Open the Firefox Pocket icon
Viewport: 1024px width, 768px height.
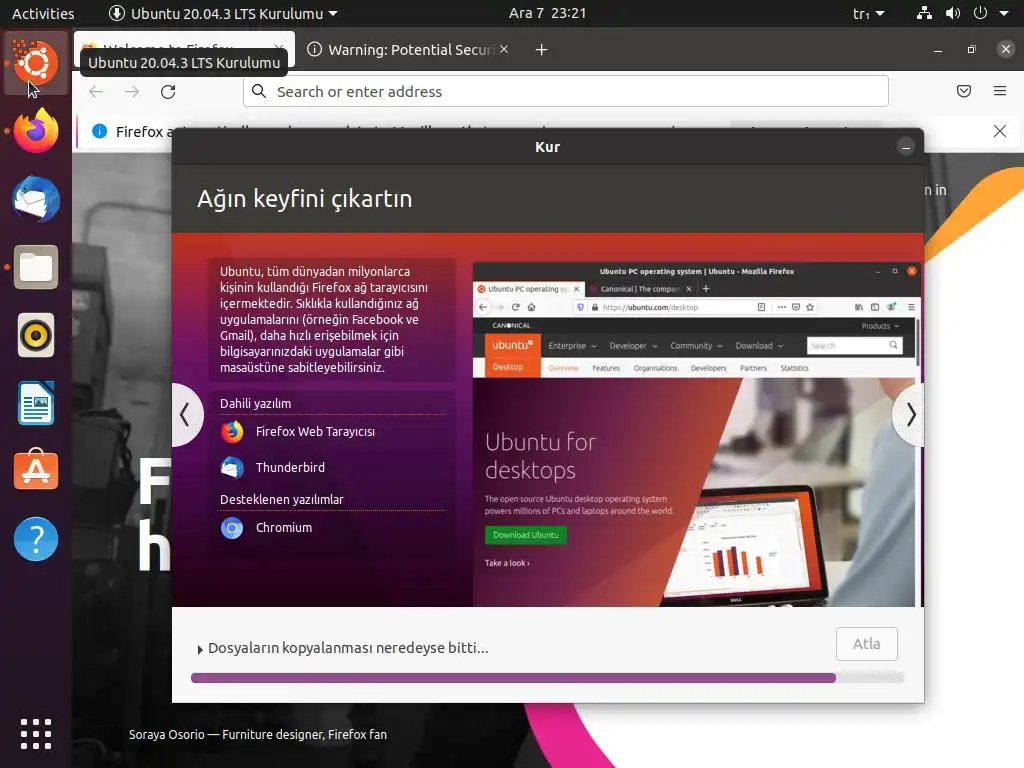[x=964, y=91]
